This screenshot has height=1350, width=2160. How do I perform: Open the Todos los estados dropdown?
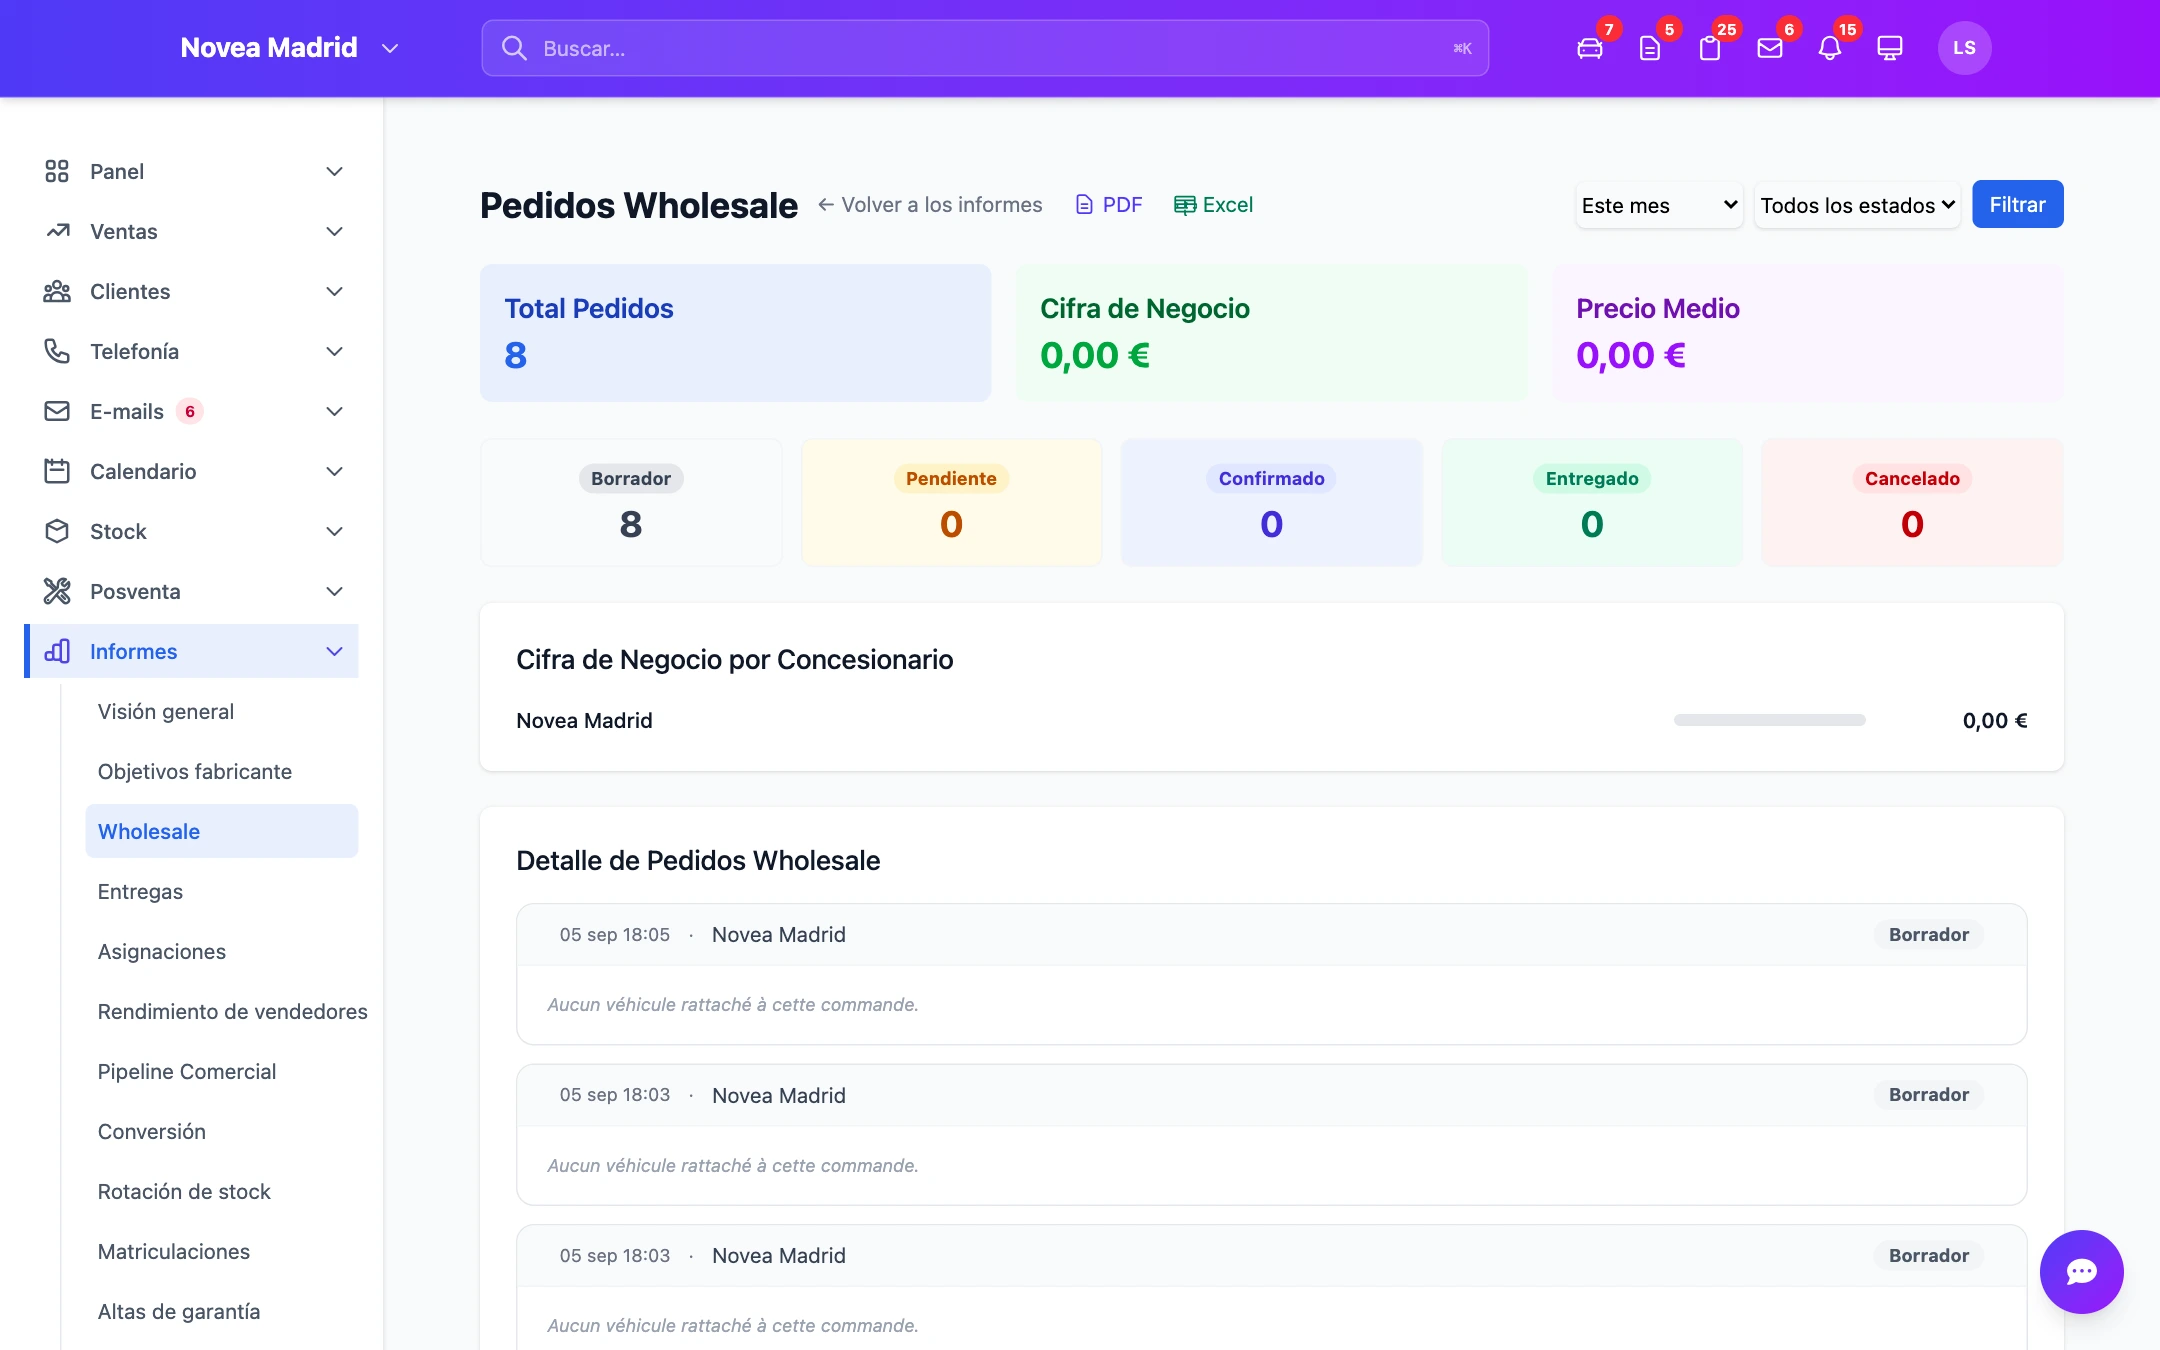(1857, 205)
